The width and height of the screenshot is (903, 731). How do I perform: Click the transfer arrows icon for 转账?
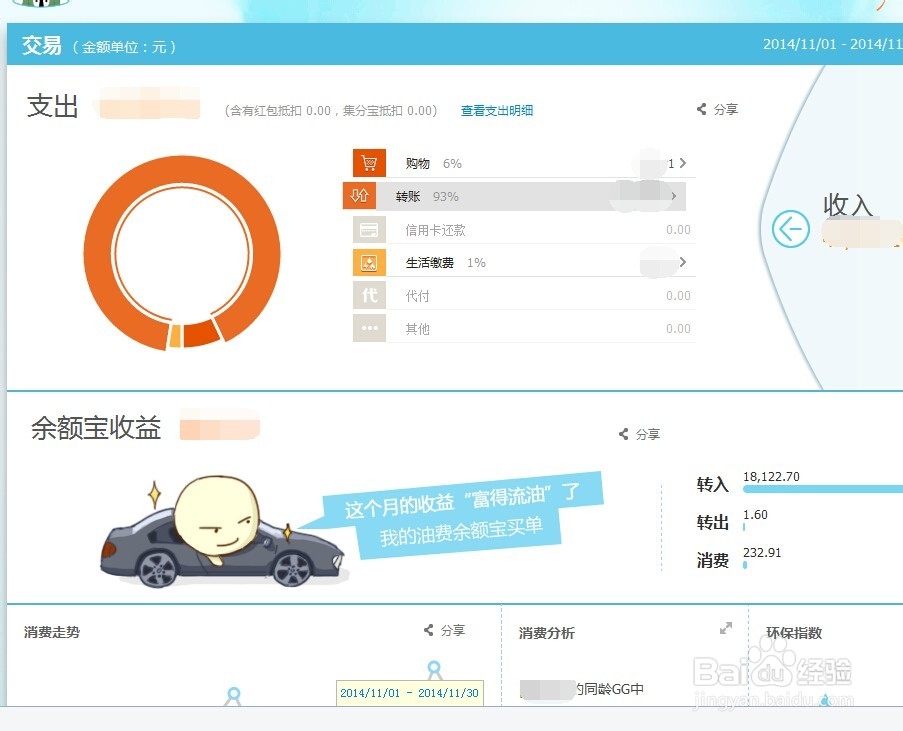[359, 196]
